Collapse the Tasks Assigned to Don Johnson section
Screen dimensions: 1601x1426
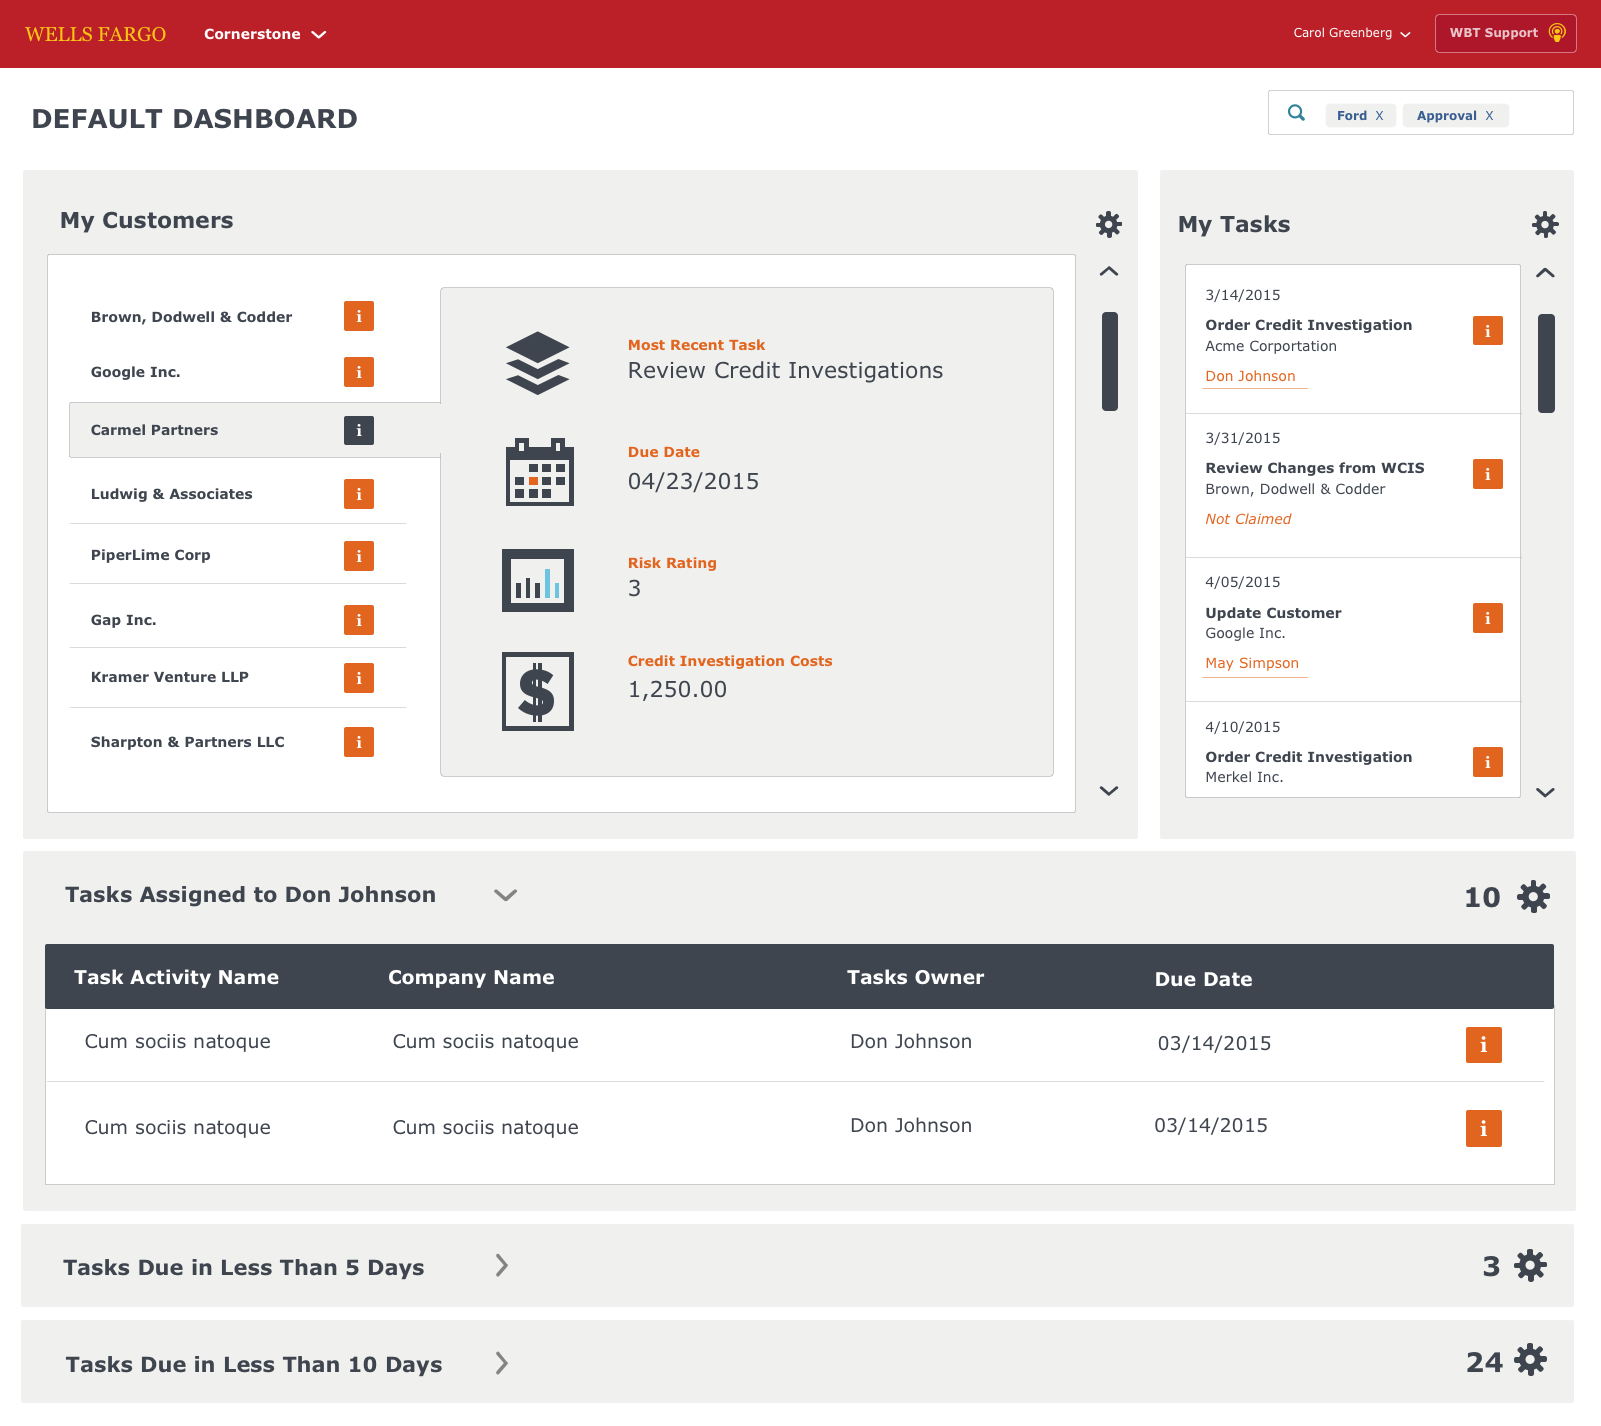click(505, 895)
